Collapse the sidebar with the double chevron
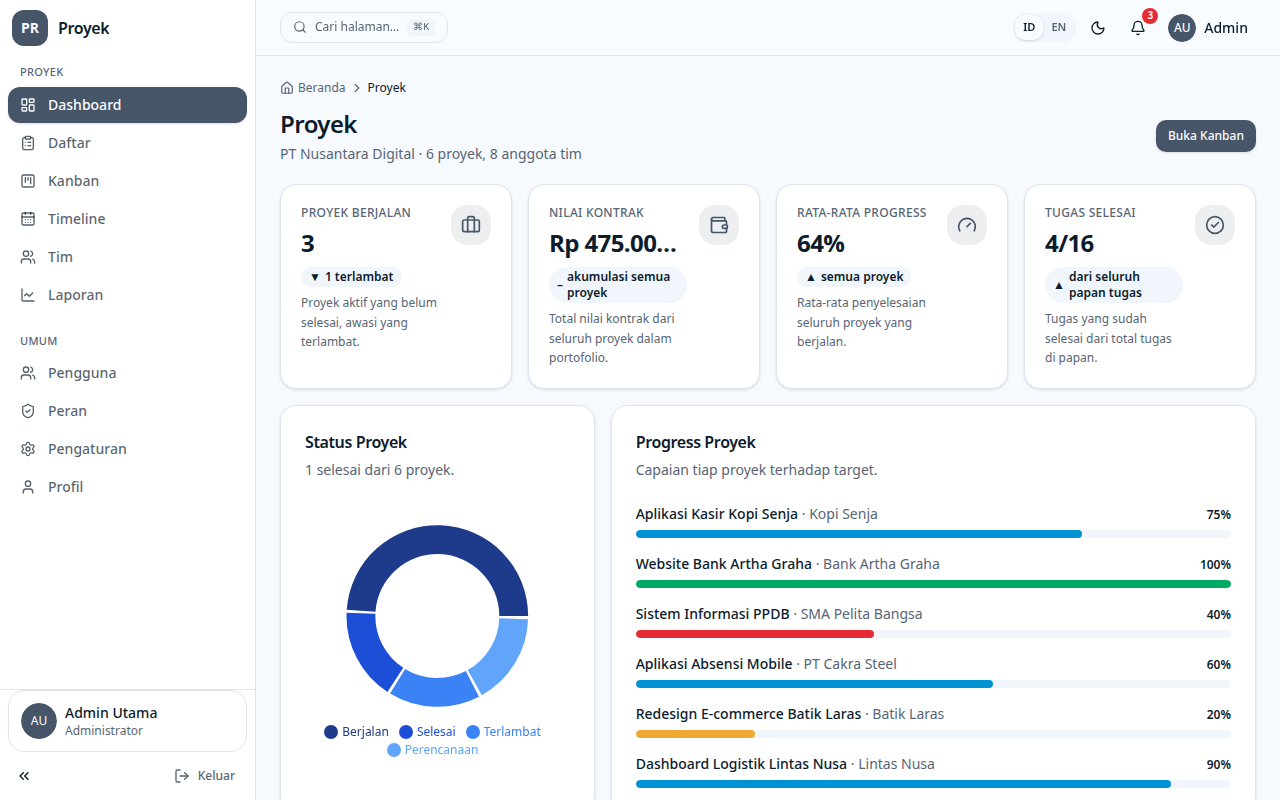This screenshot has width=1280, height=800. [x=24, y=776]
